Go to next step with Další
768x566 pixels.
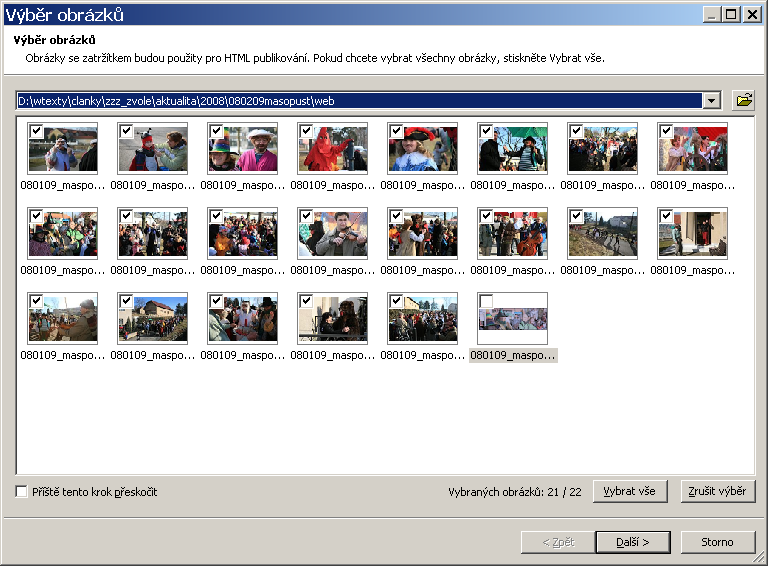[632, 542]
